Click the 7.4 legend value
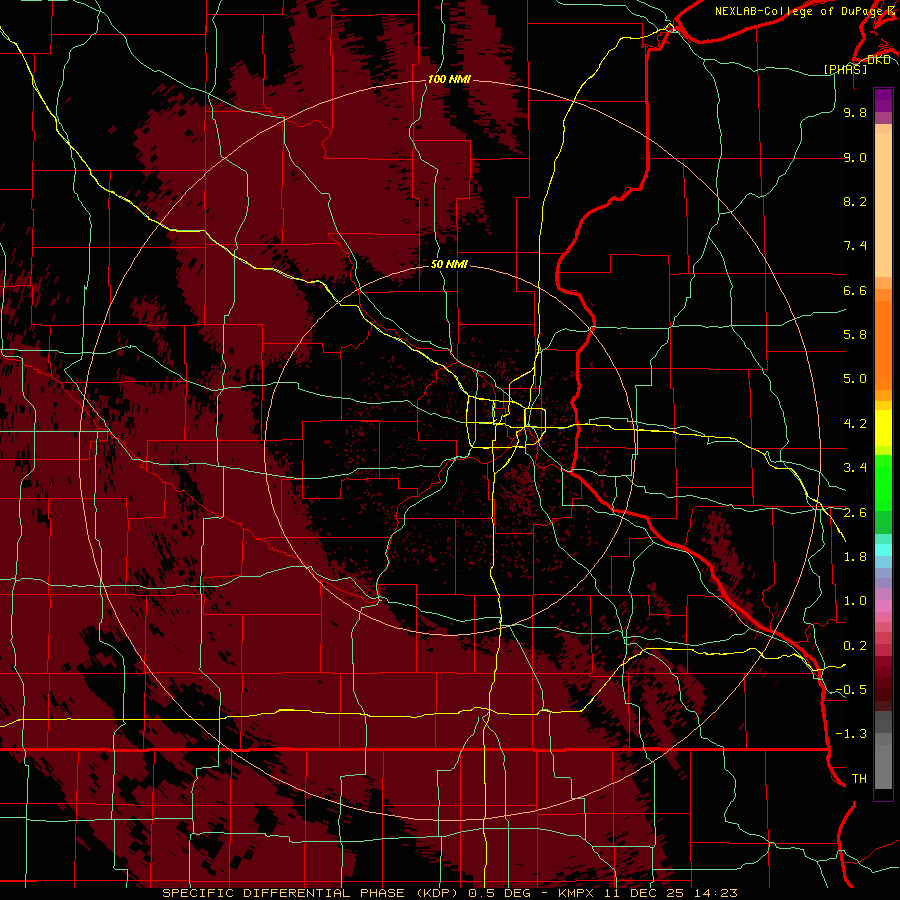Screen dimensions: 900x900 855,246
